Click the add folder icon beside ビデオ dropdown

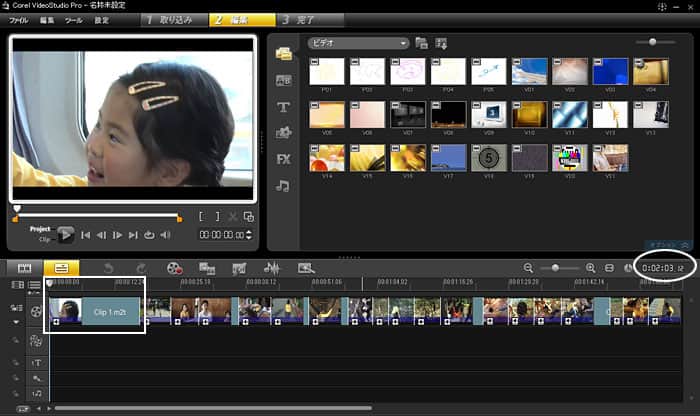[x=421, y=43]
